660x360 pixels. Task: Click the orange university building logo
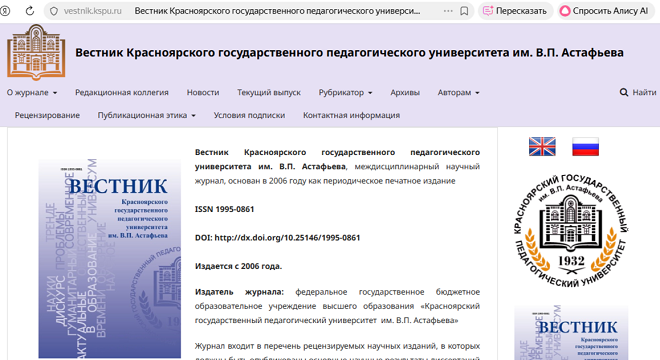pos(36,52)
